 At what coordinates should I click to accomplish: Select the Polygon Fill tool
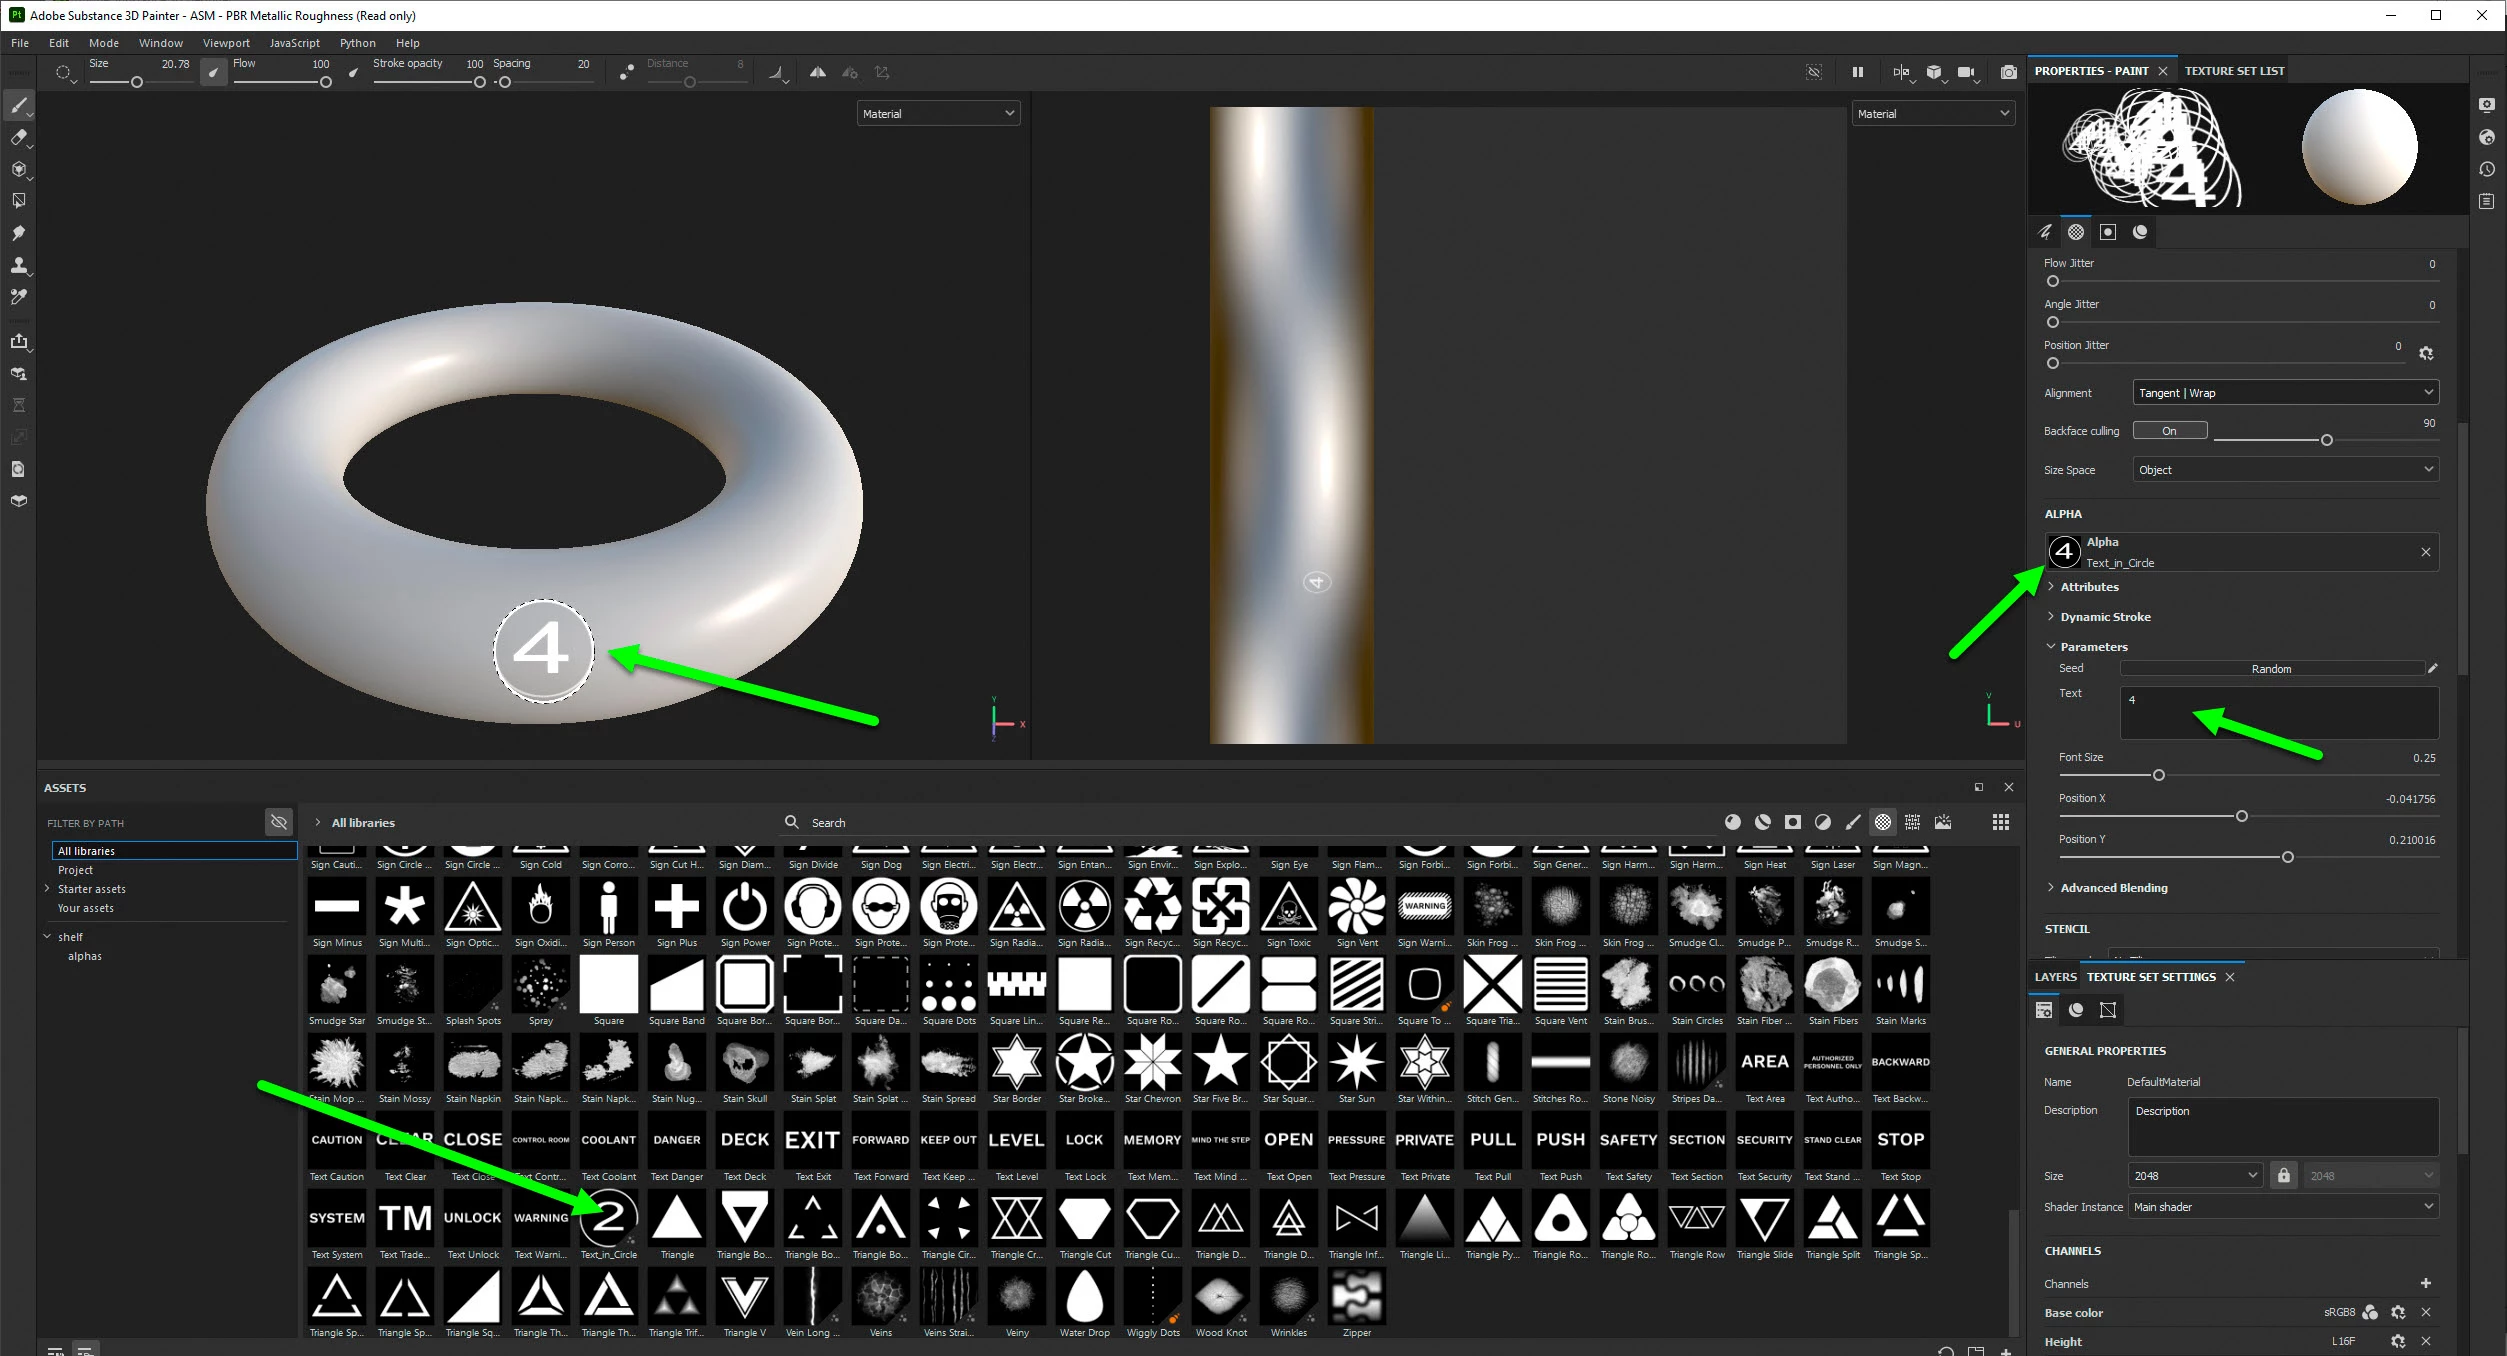(18, 201)
